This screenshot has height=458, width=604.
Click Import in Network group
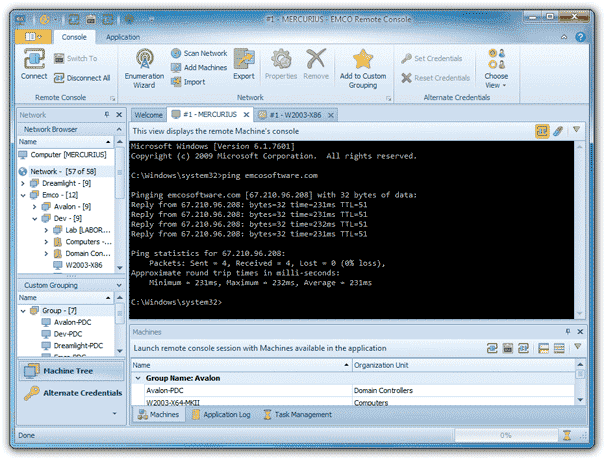click(x=188, y=82)
